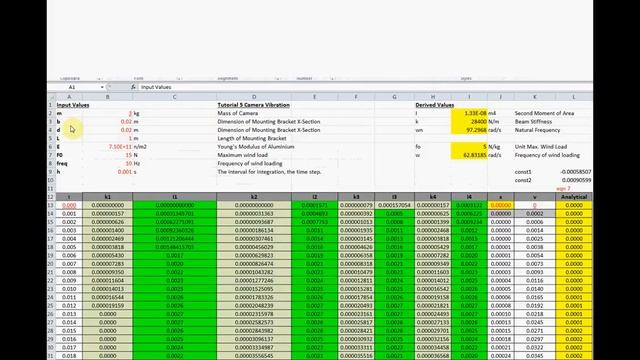Open the Name Box dropdown arrow
This screenshot has width=640, height=360.
(102, 87)
